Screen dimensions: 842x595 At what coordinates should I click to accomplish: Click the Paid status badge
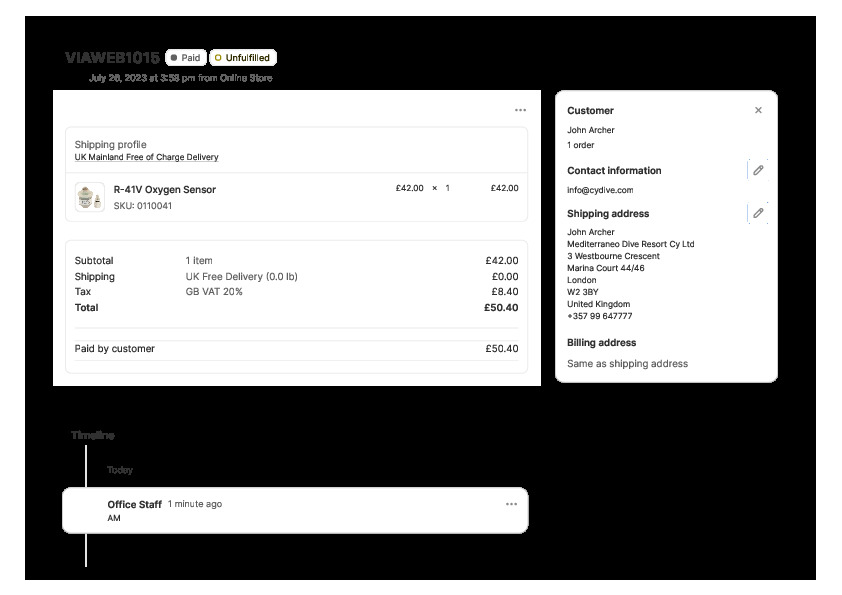186,58
